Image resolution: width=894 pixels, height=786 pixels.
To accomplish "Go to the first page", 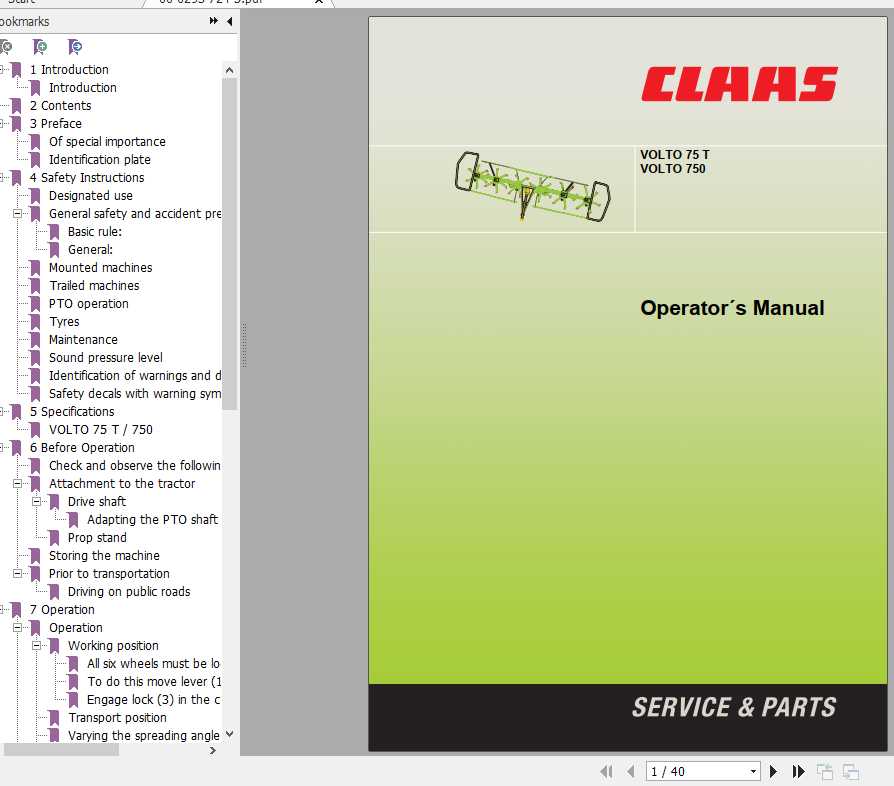I will (607, 771).
